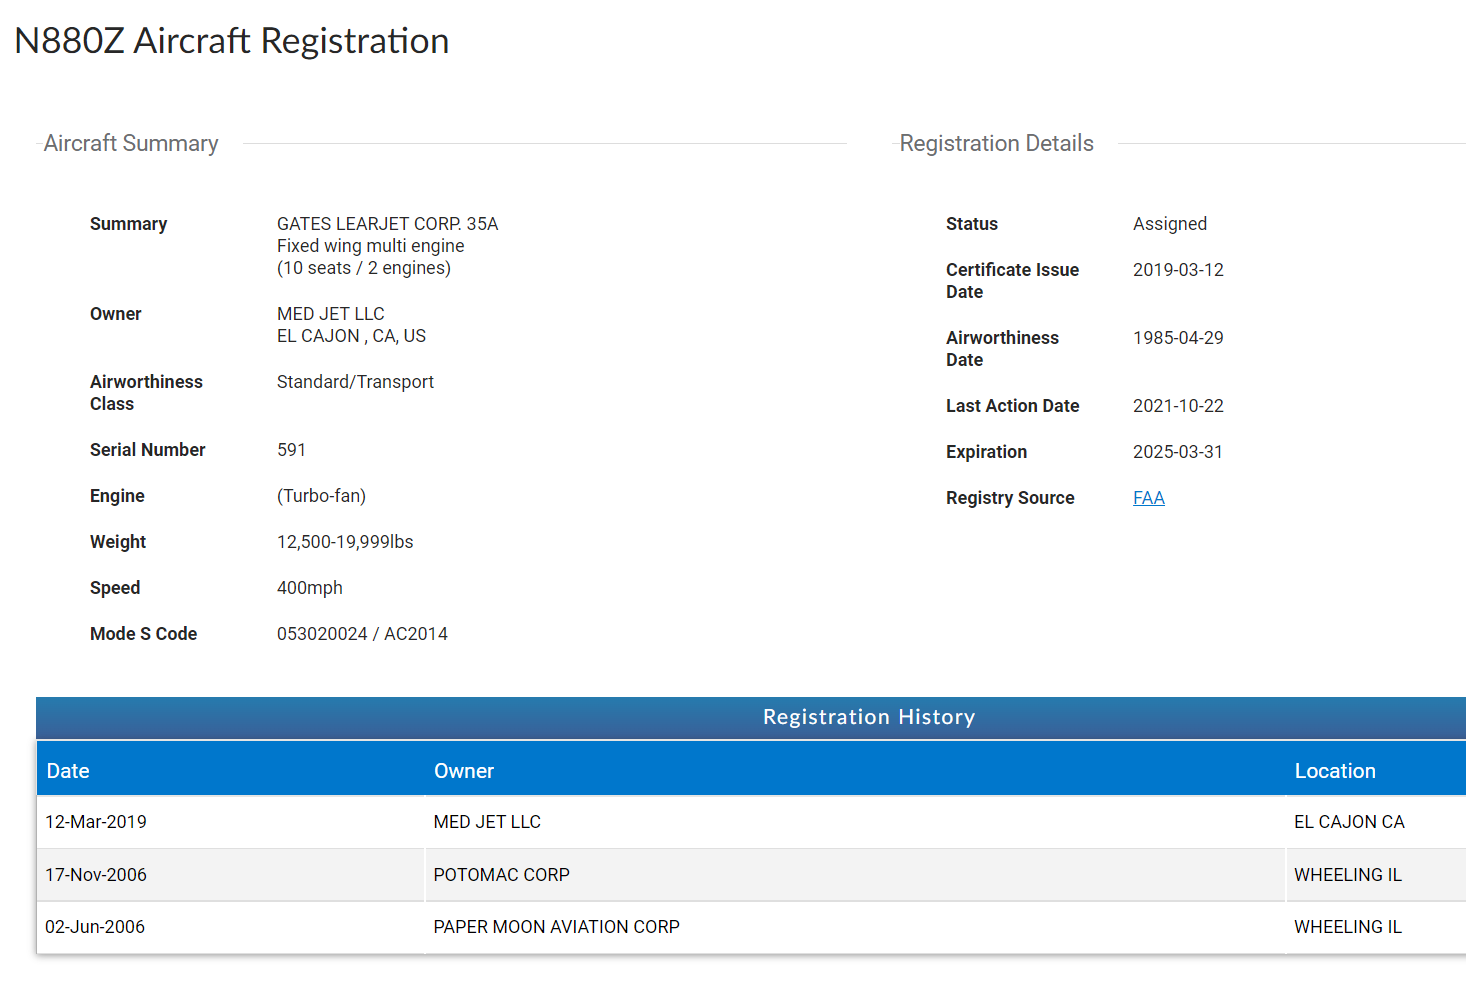The width and height of the screenshot is (1466, 998).
Task: Click the 10 seats / 2 engines text
Action: click(x=364, y=268)
